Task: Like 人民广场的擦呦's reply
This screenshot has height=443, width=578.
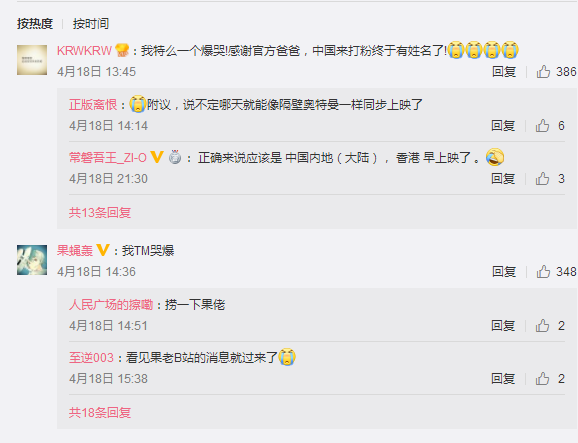Action: 542,326
